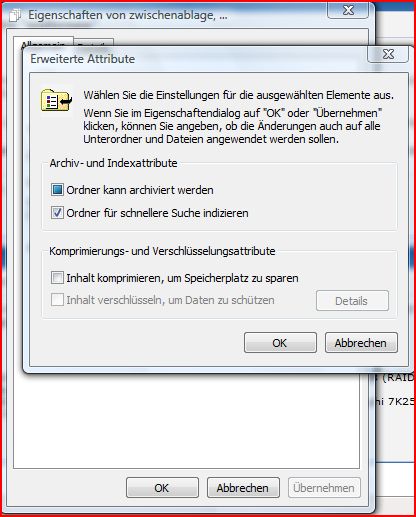Switch to the partially hidden Allgemein tab

43,42
